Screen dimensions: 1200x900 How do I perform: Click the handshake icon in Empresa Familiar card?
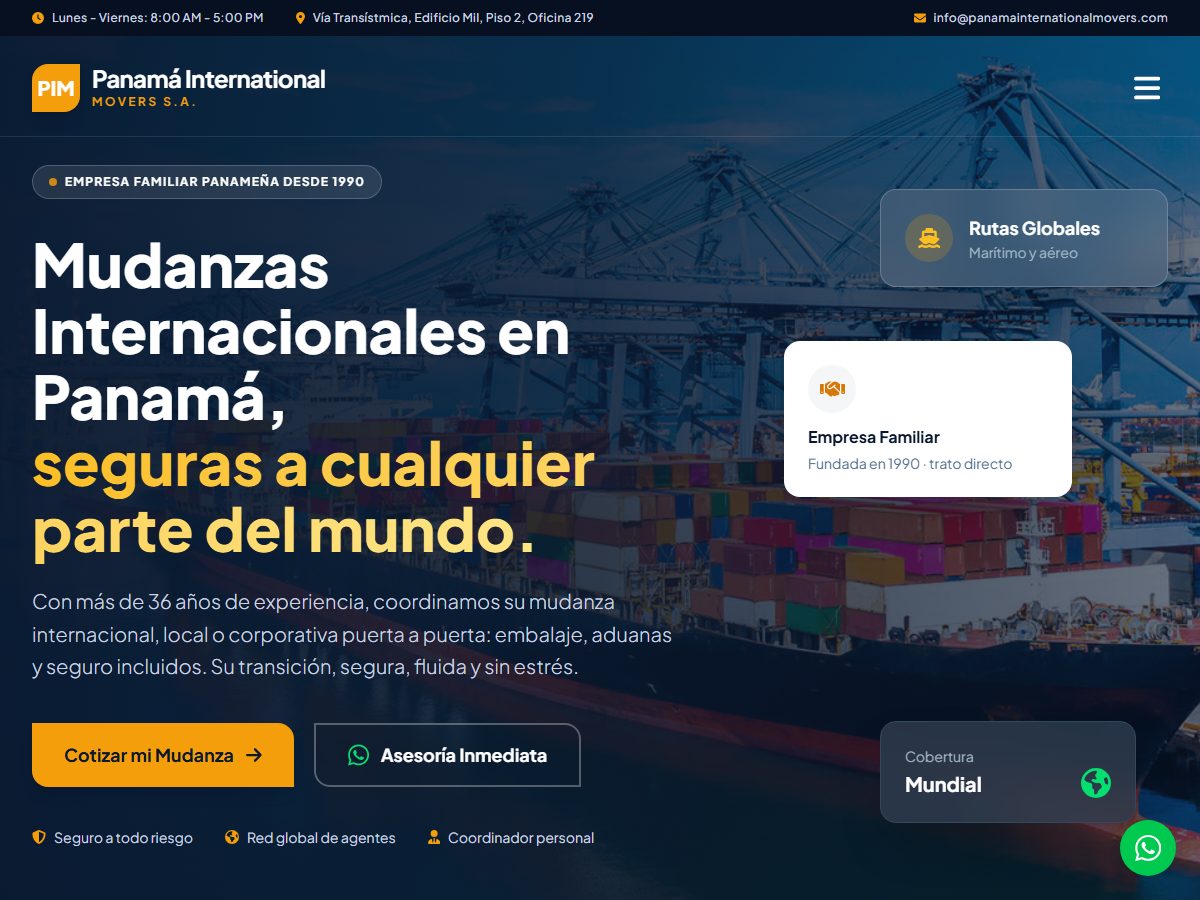click(832, 389)
